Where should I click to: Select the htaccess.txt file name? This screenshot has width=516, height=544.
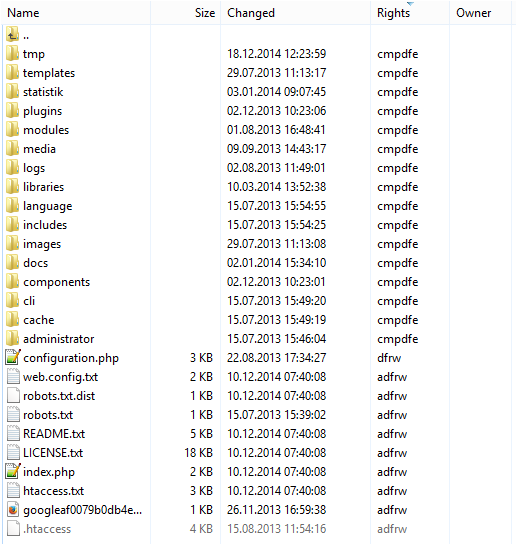pos(53,491)
